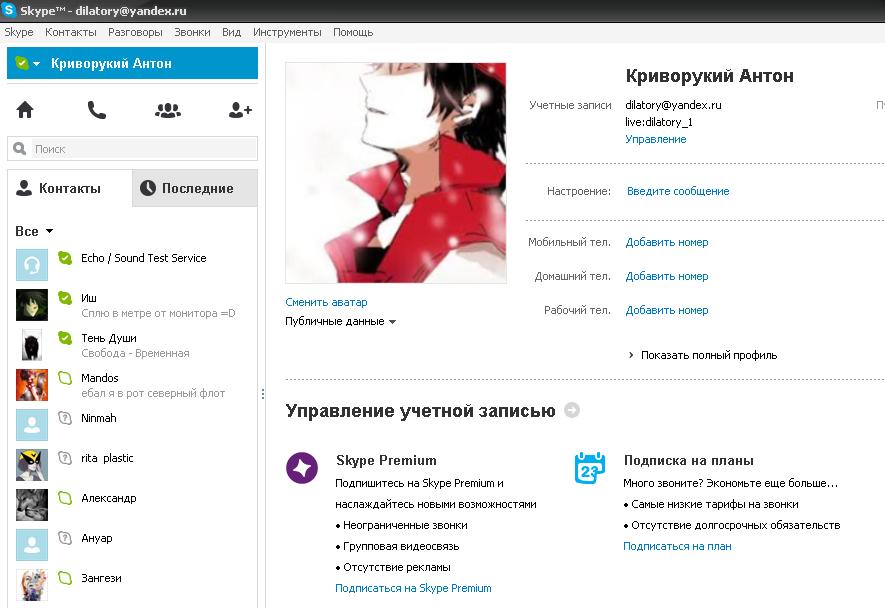Add a work phone number link
The width and height of the screenshot is (885, 608).
click(x=667, y=310)
